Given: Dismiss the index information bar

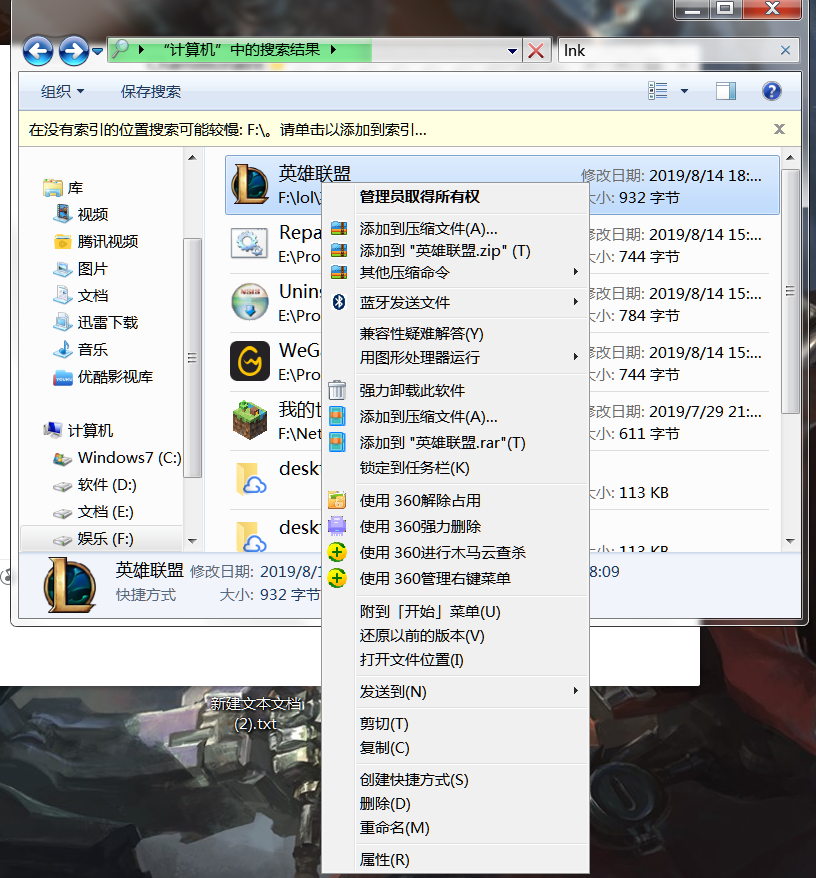Looking at the screenshot, I should pyautogui.click(x=779, y=129).
